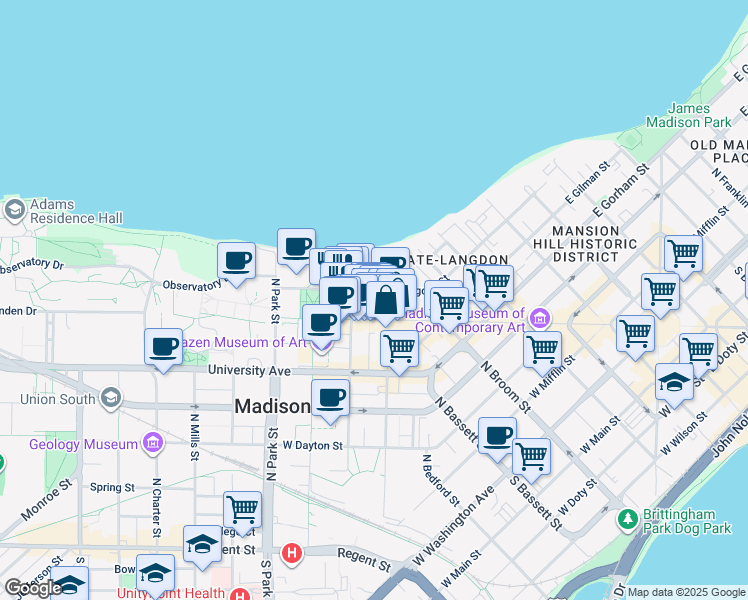
Task: Select the Madison Museum of Contemporary Art icon
Action: pos(540,318)
